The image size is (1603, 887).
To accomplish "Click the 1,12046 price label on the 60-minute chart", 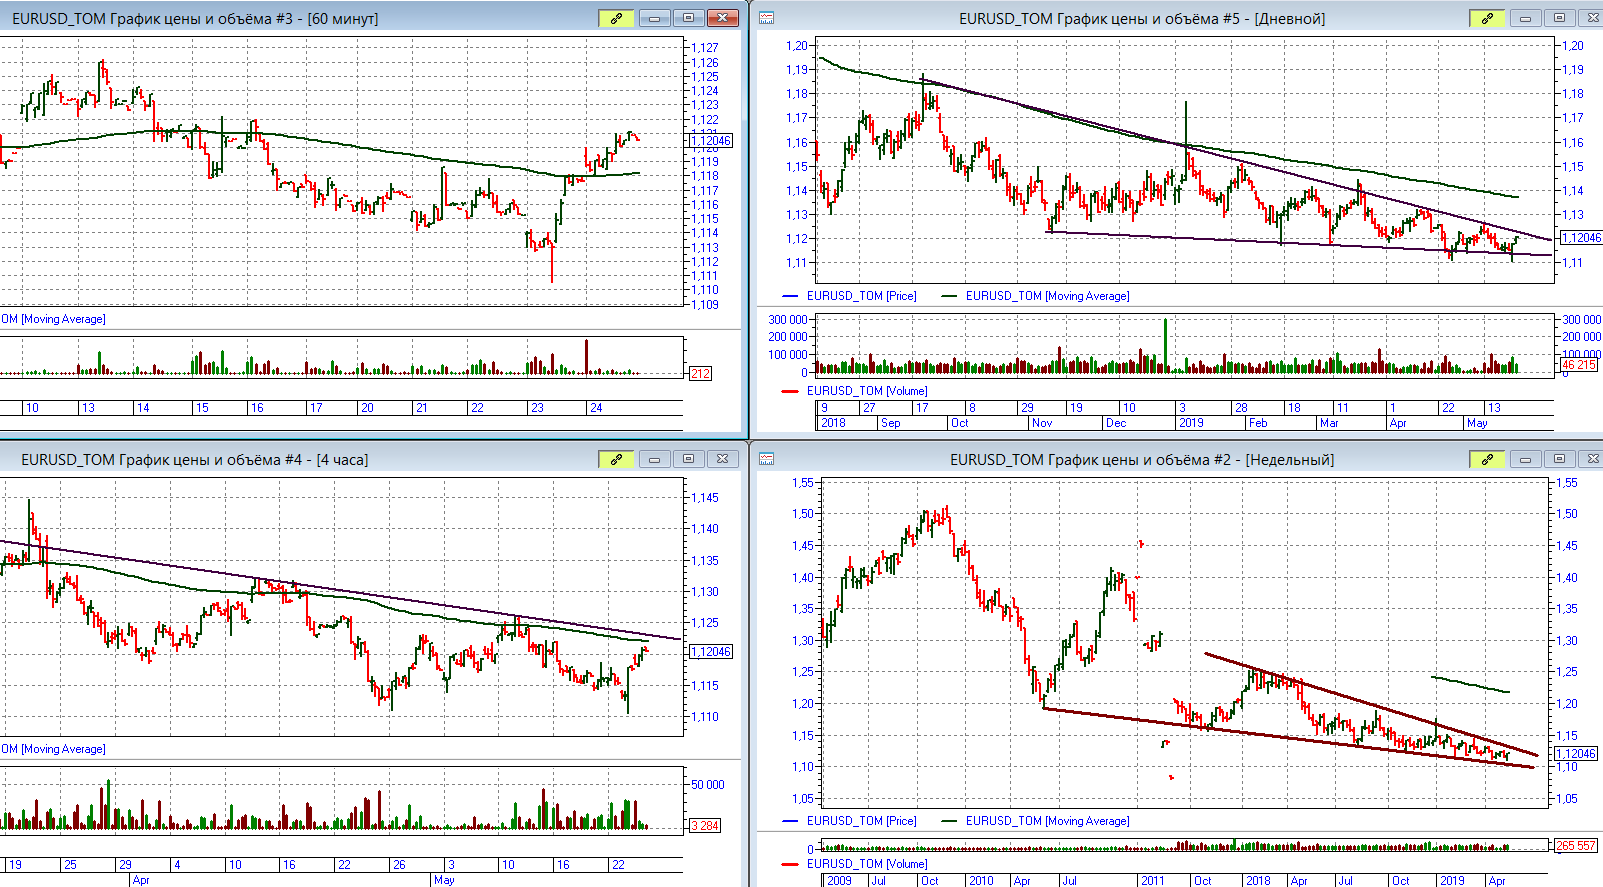I will [711, 141].
